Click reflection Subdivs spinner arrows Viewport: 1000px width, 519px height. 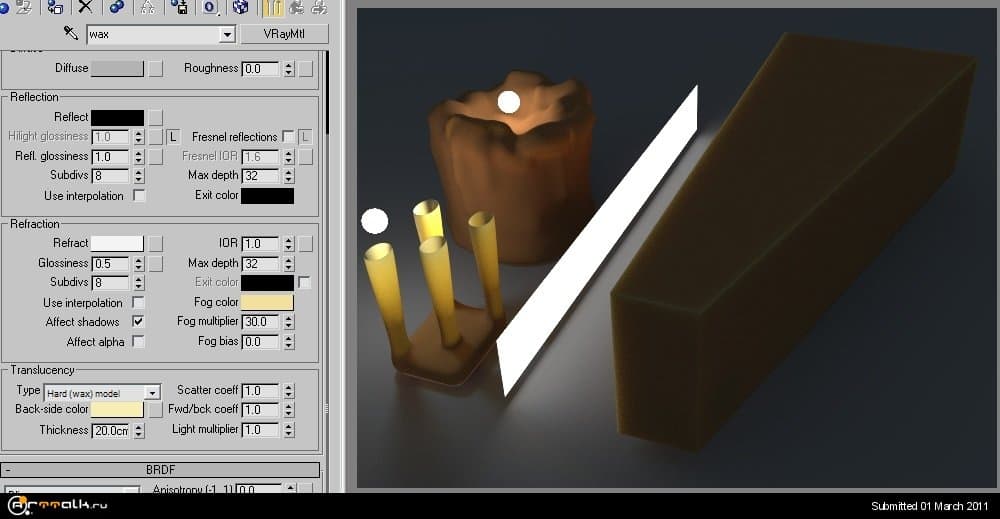pyautogui.click(x=138, y=175)
